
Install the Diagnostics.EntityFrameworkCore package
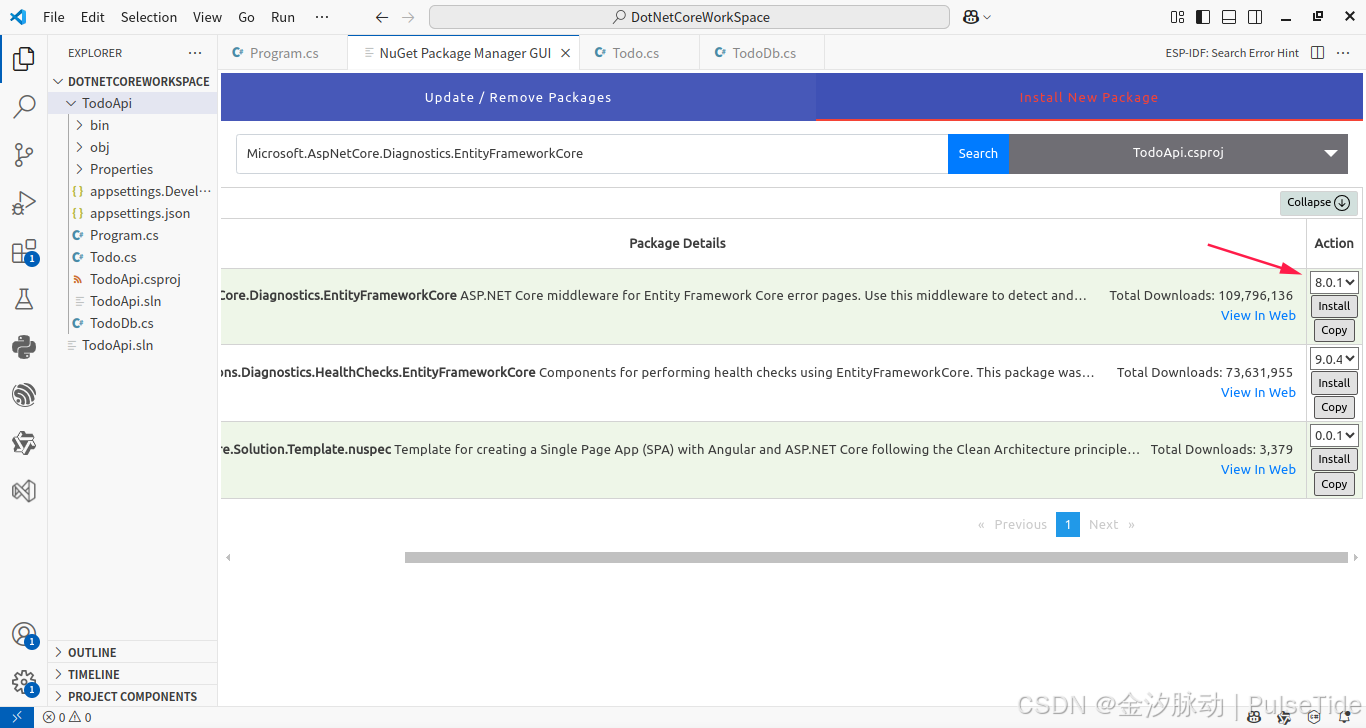(1334, 306)
